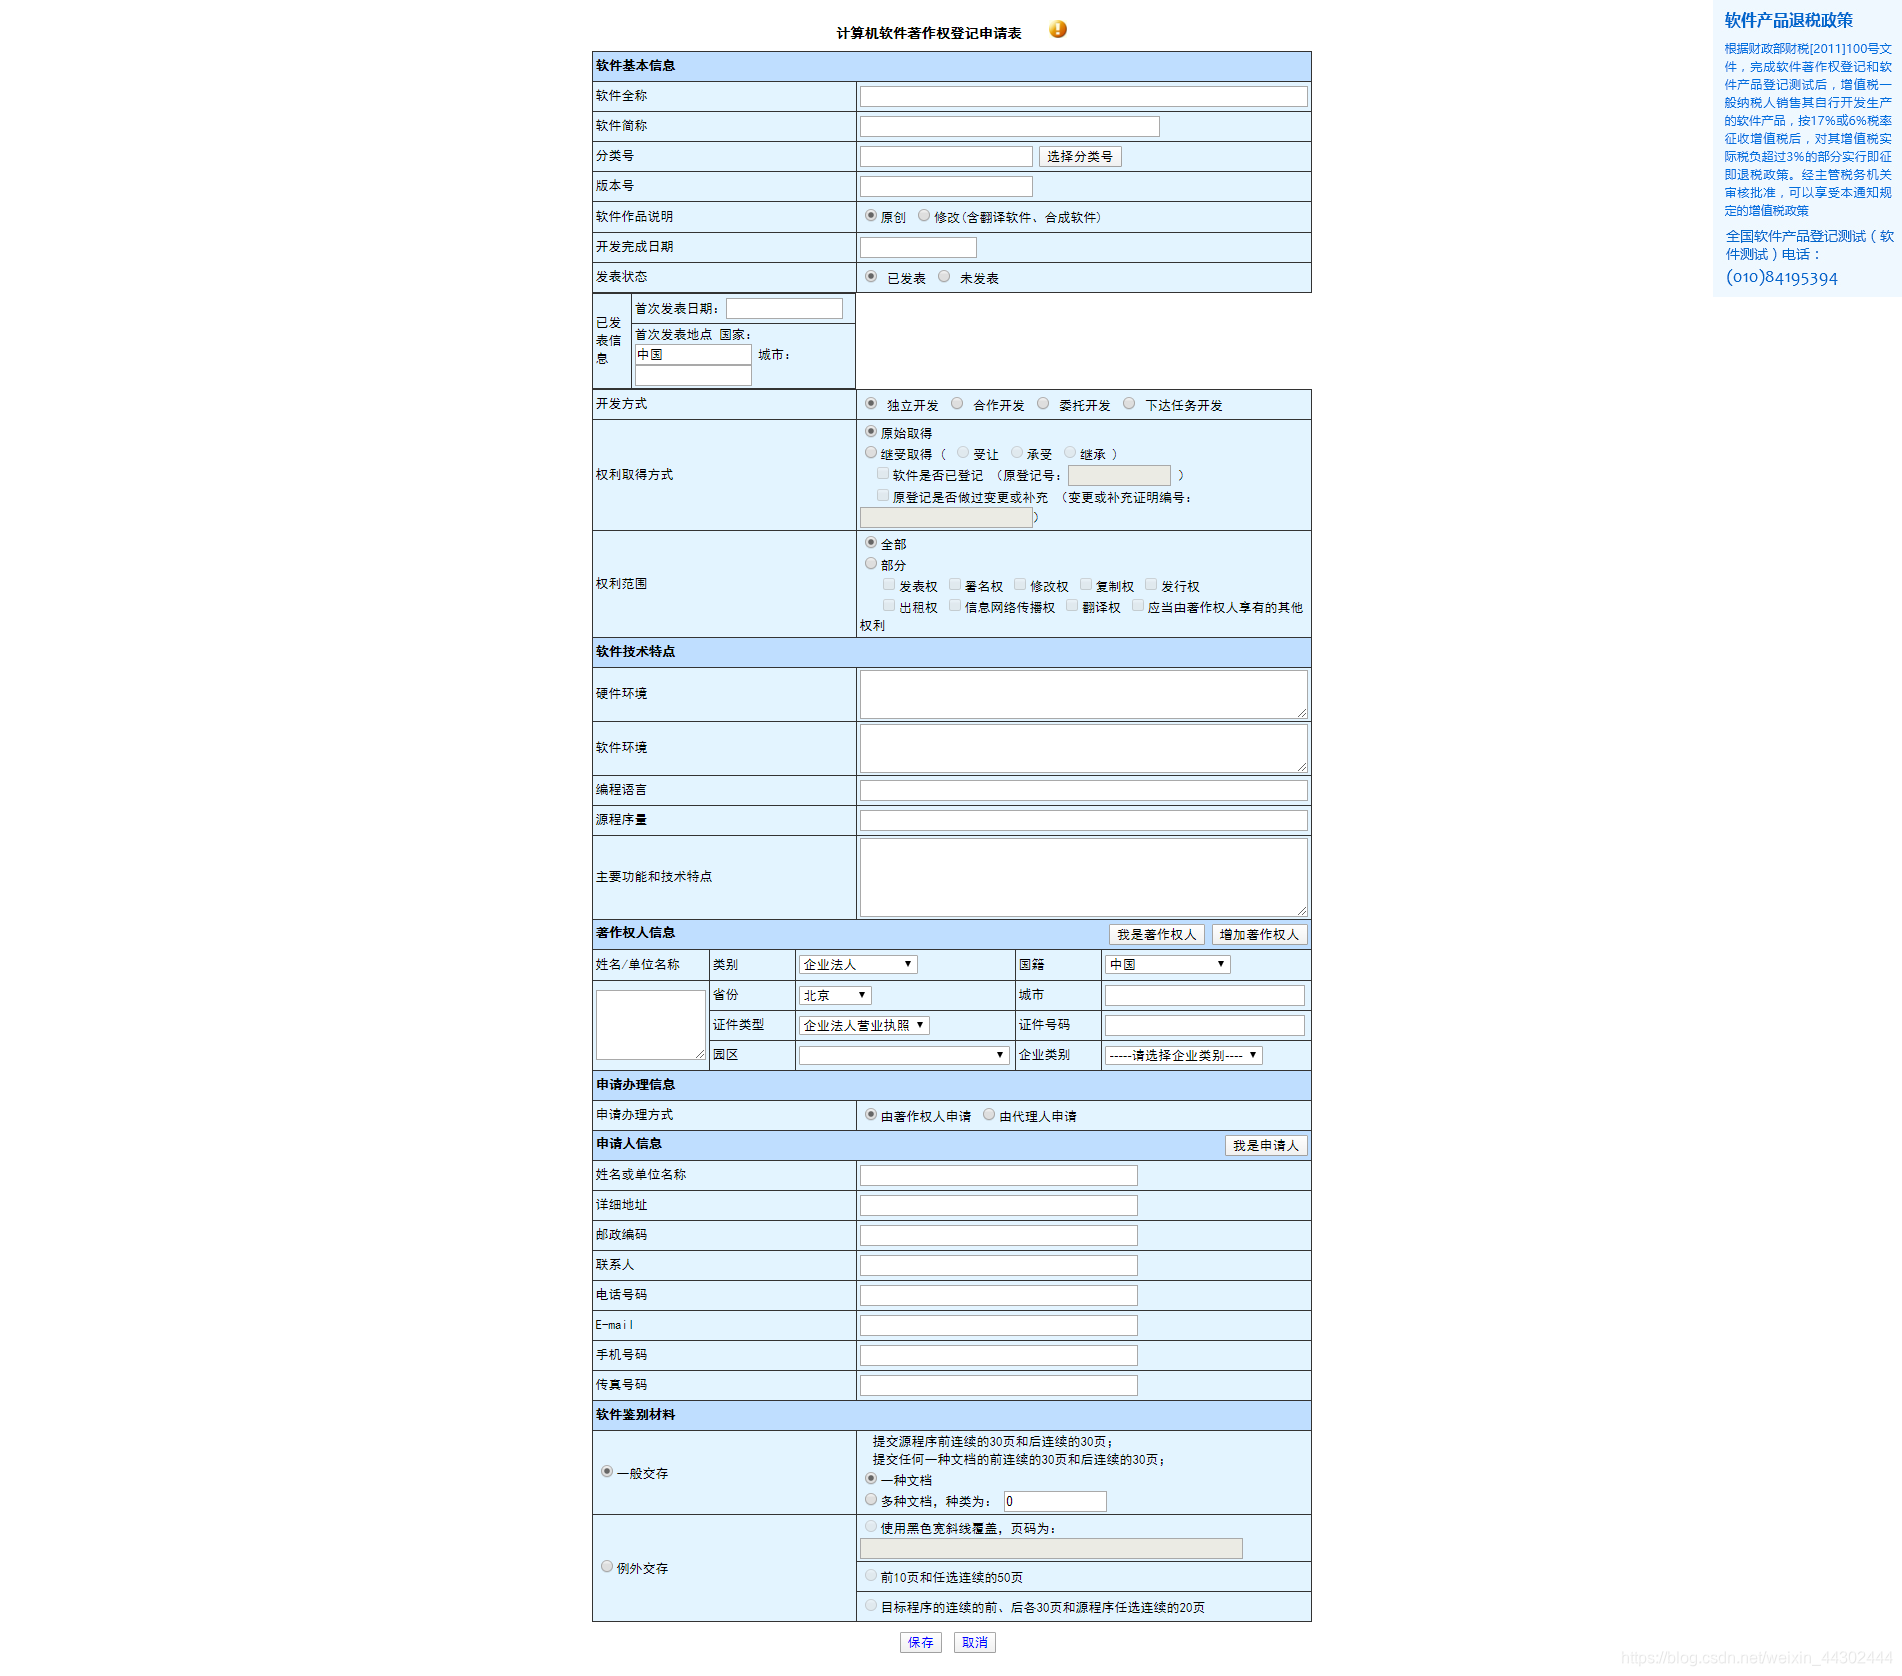Image resolution: width=1902 pixels, height=1676 pixels.
Task: Select the 原创 radio button
Action: click(x=871, y=216)
